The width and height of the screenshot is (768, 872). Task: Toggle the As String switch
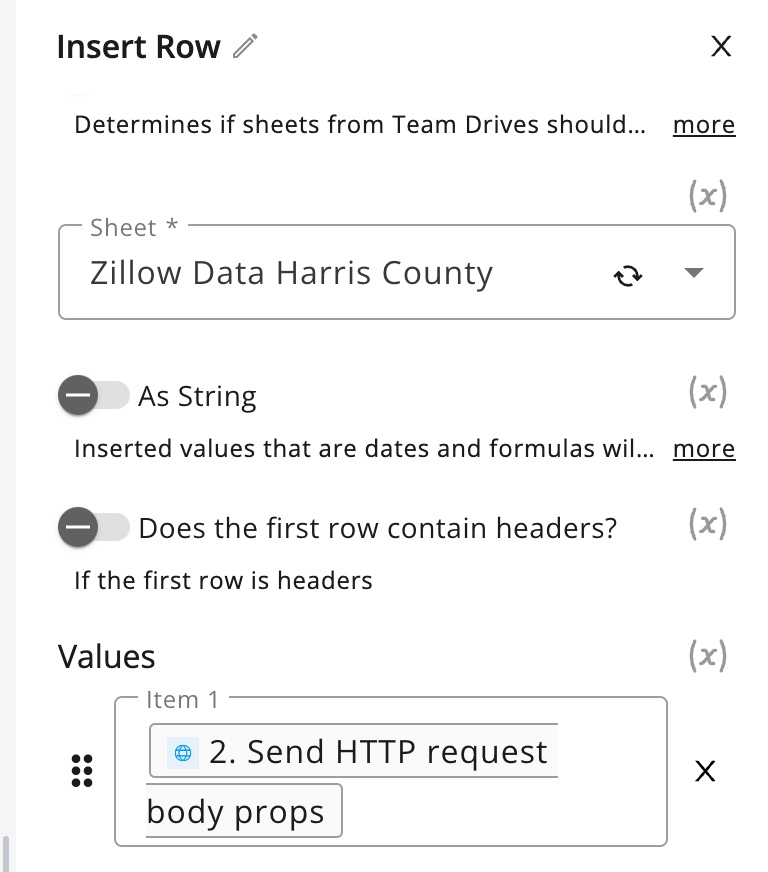click(94, 396)
